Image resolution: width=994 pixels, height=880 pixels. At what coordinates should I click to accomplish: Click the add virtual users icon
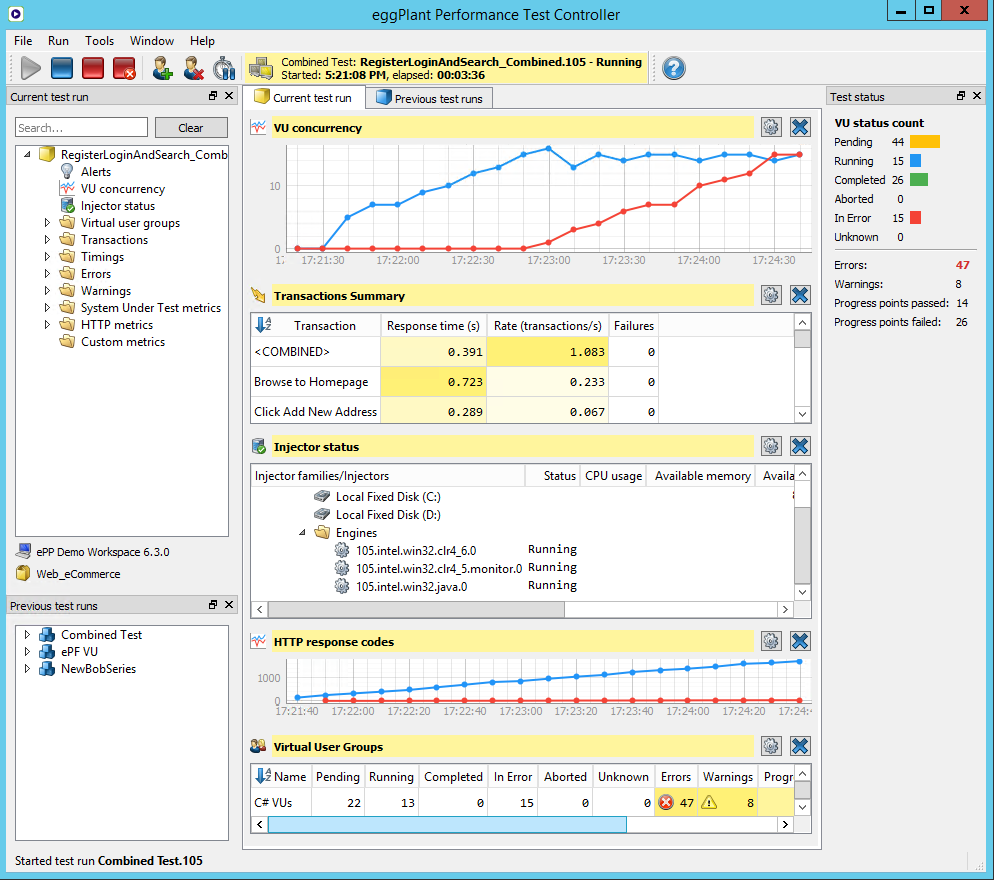[x=162, y=68]
